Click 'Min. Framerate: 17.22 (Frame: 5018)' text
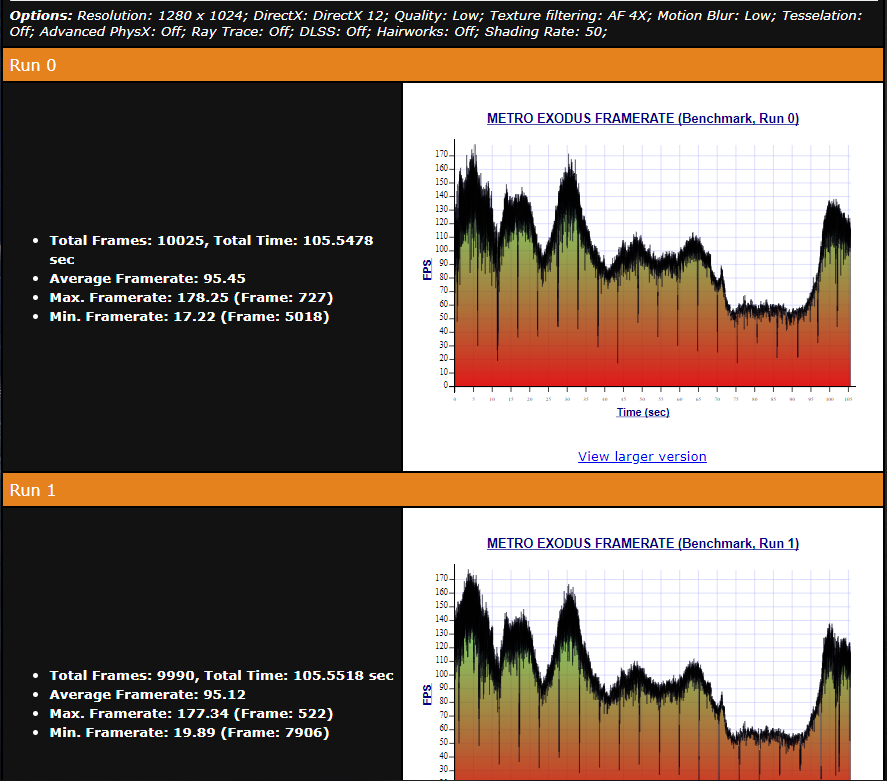 pos(189,316)
